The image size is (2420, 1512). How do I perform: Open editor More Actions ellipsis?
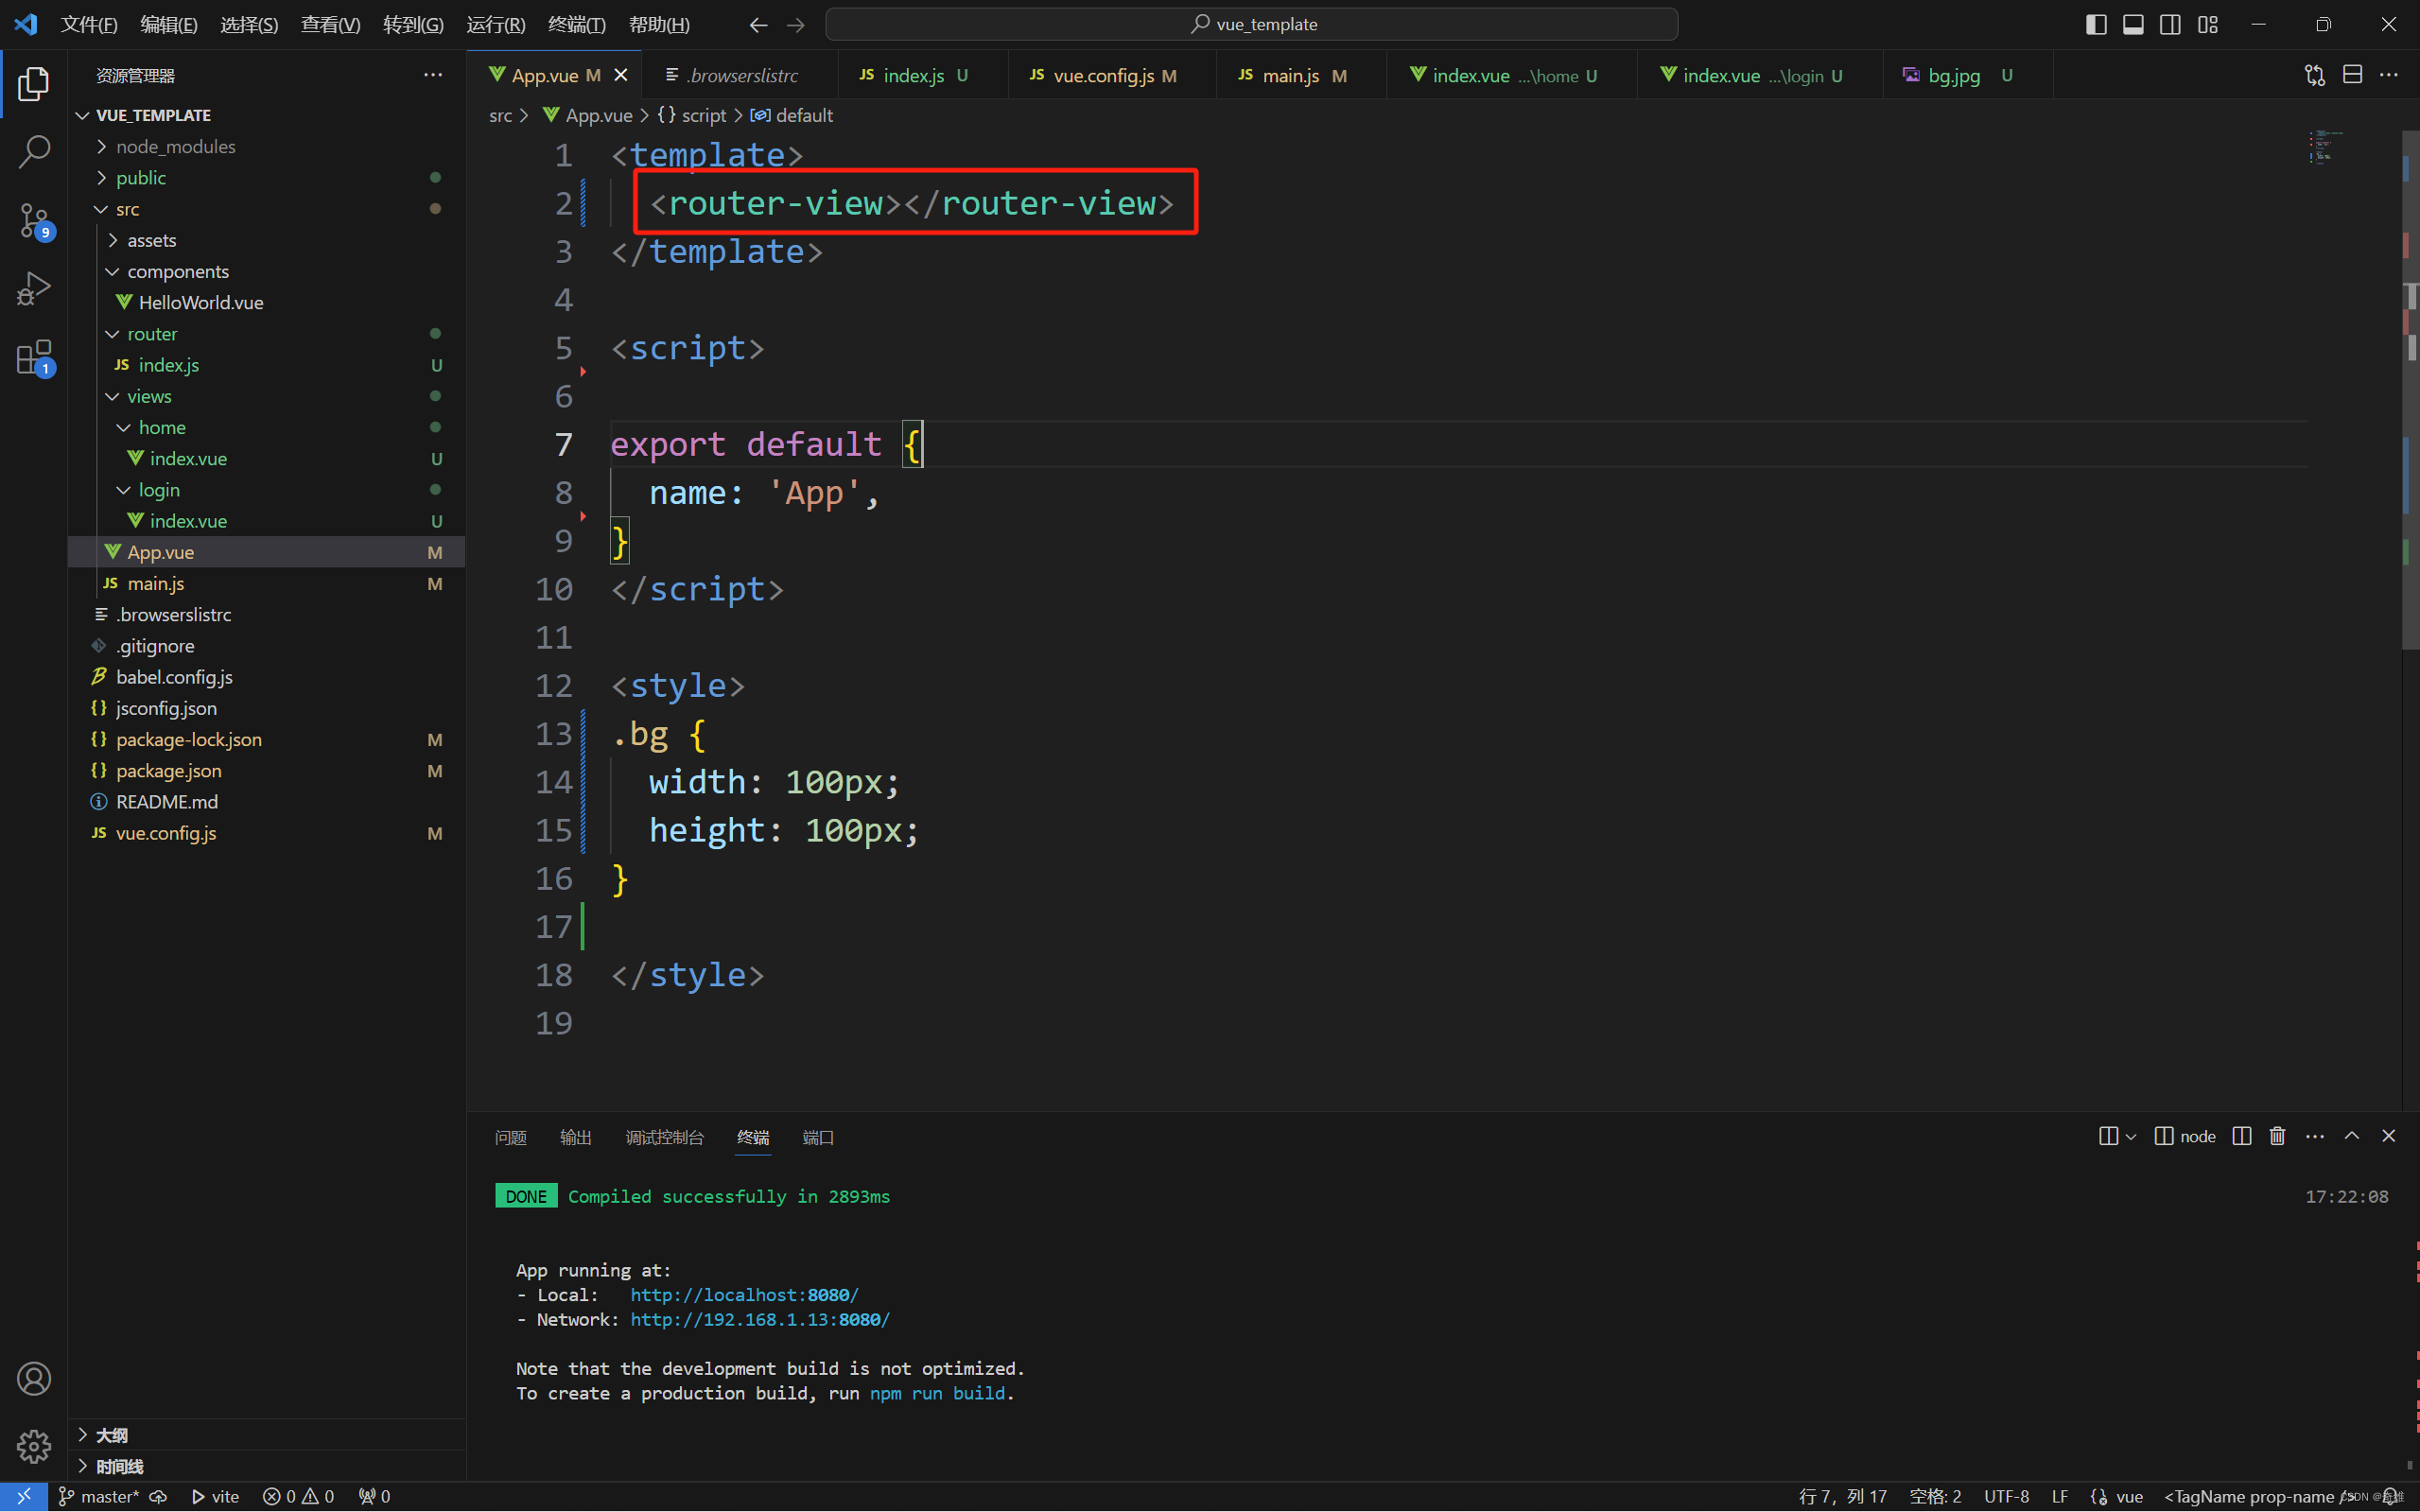[2389, 75]
